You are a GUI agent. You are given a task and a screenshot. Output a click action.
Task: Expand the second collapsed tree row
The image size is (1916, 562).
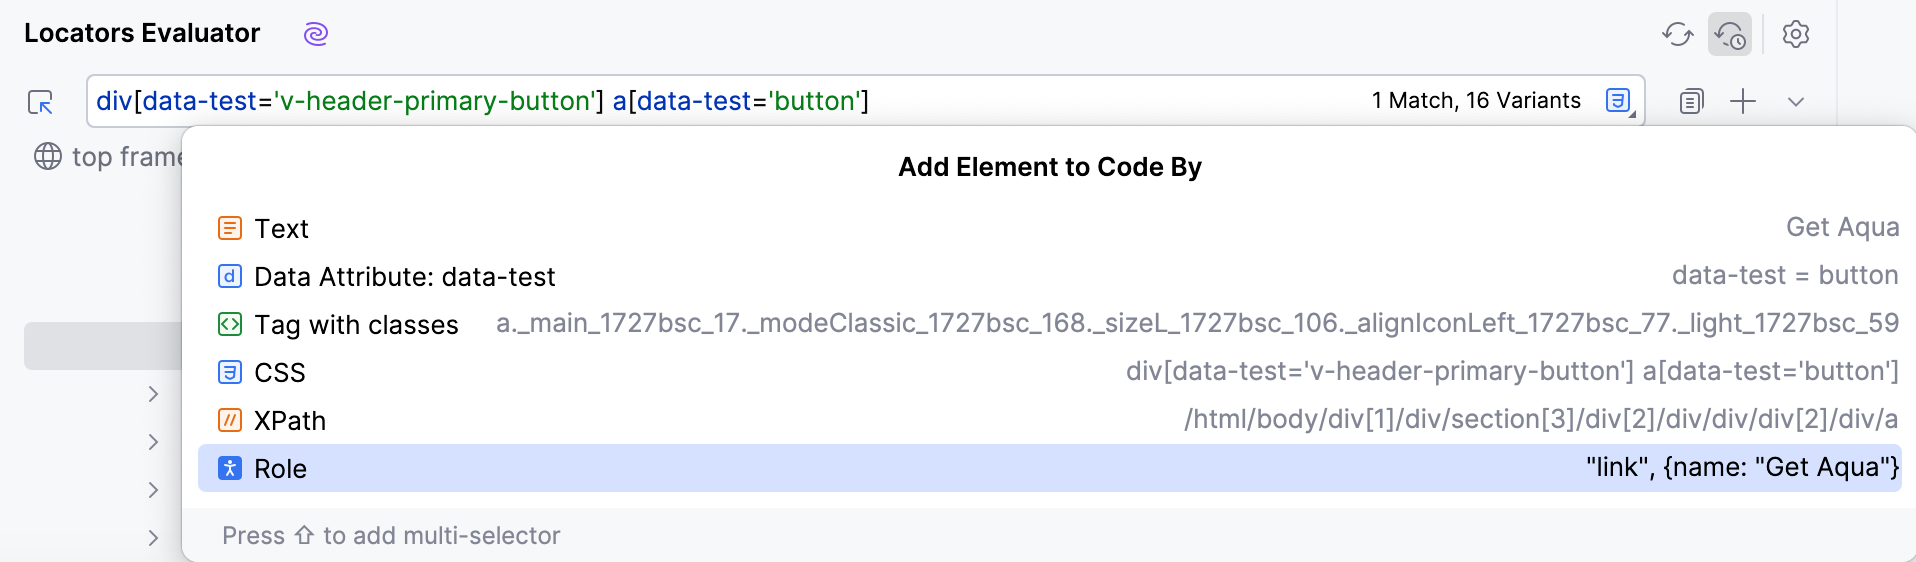(x=153, y=442)
